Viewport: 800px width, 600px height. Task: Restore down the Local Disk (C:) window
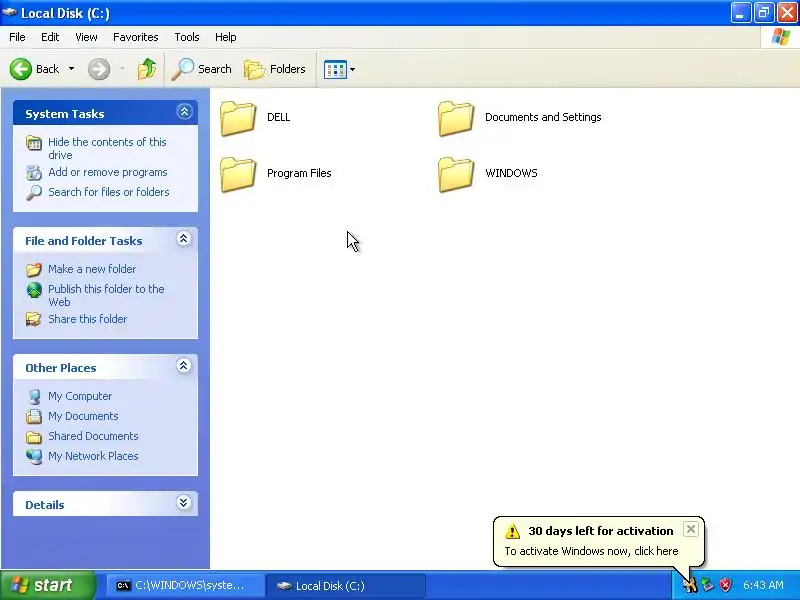click(x=764, y=13)
